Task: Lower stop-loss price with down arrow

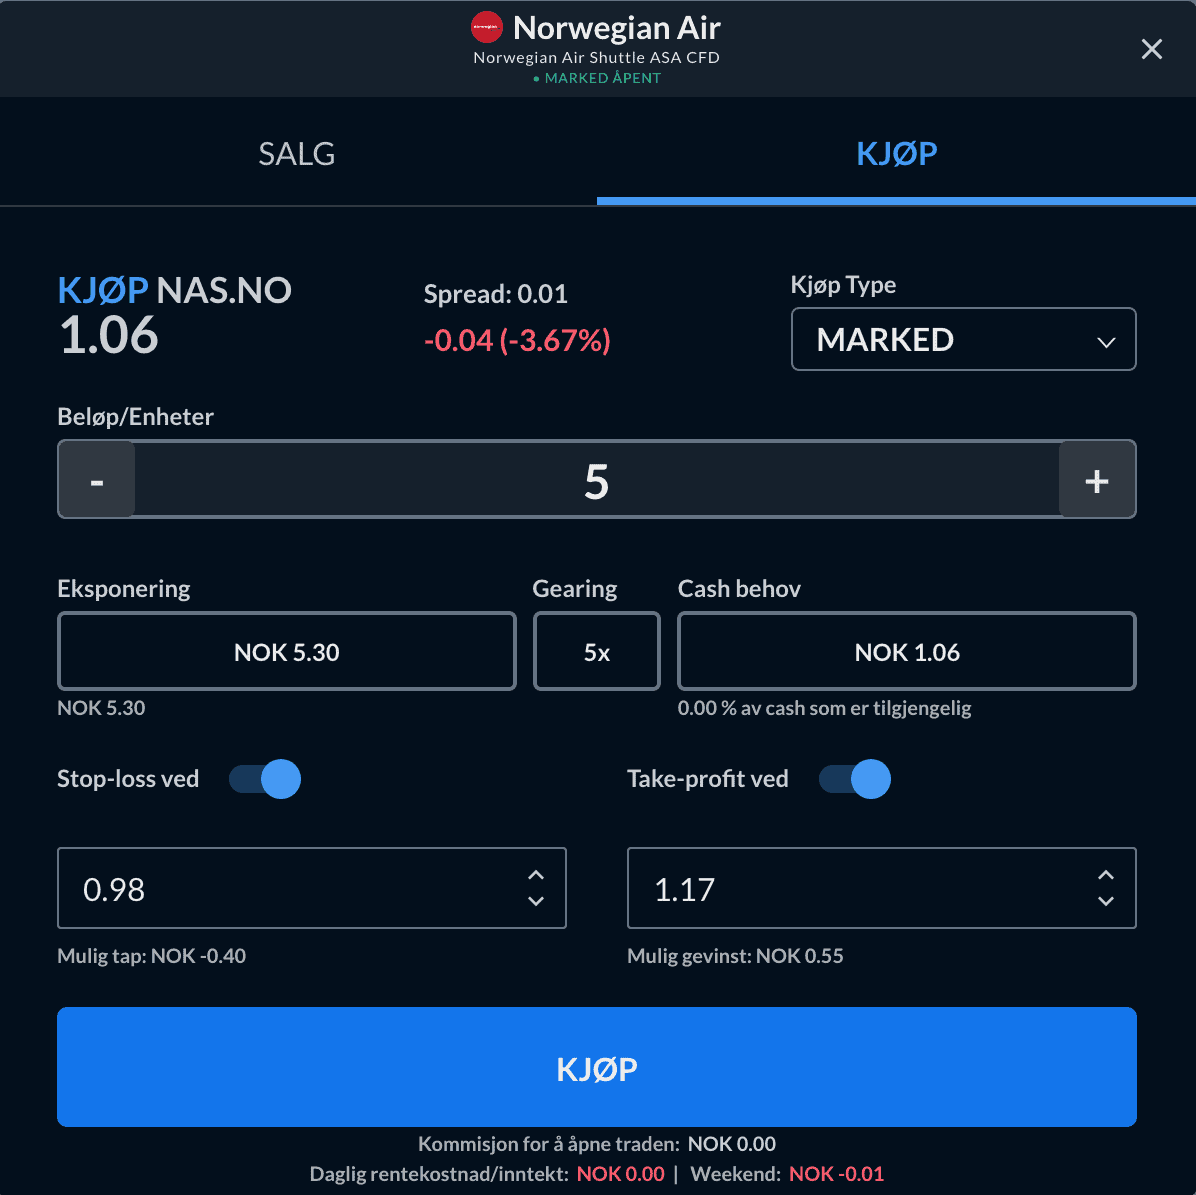Action: 536,901
